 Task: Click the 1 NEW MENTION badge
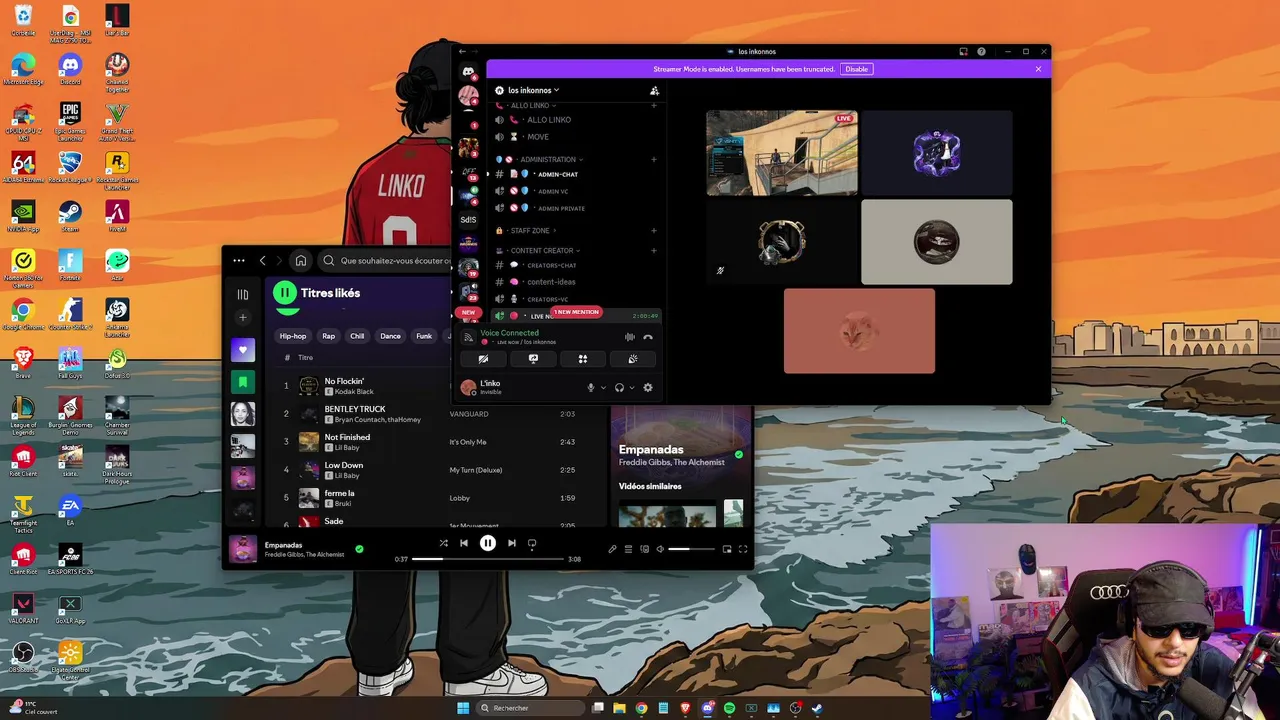coord(576,312)
